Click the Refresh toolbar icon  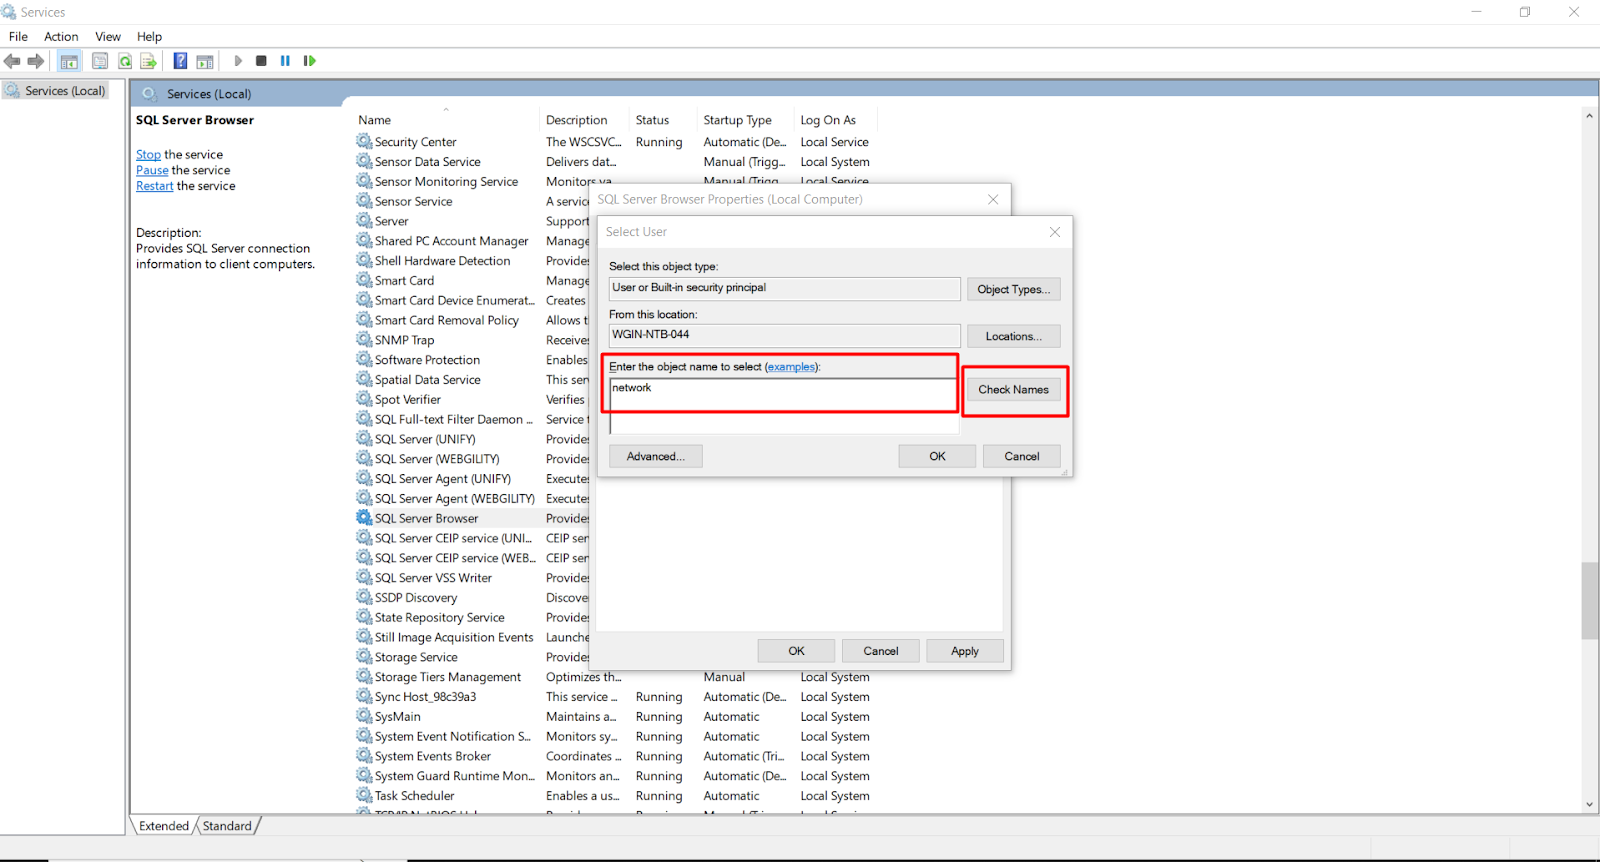click(x=125, y=61)
